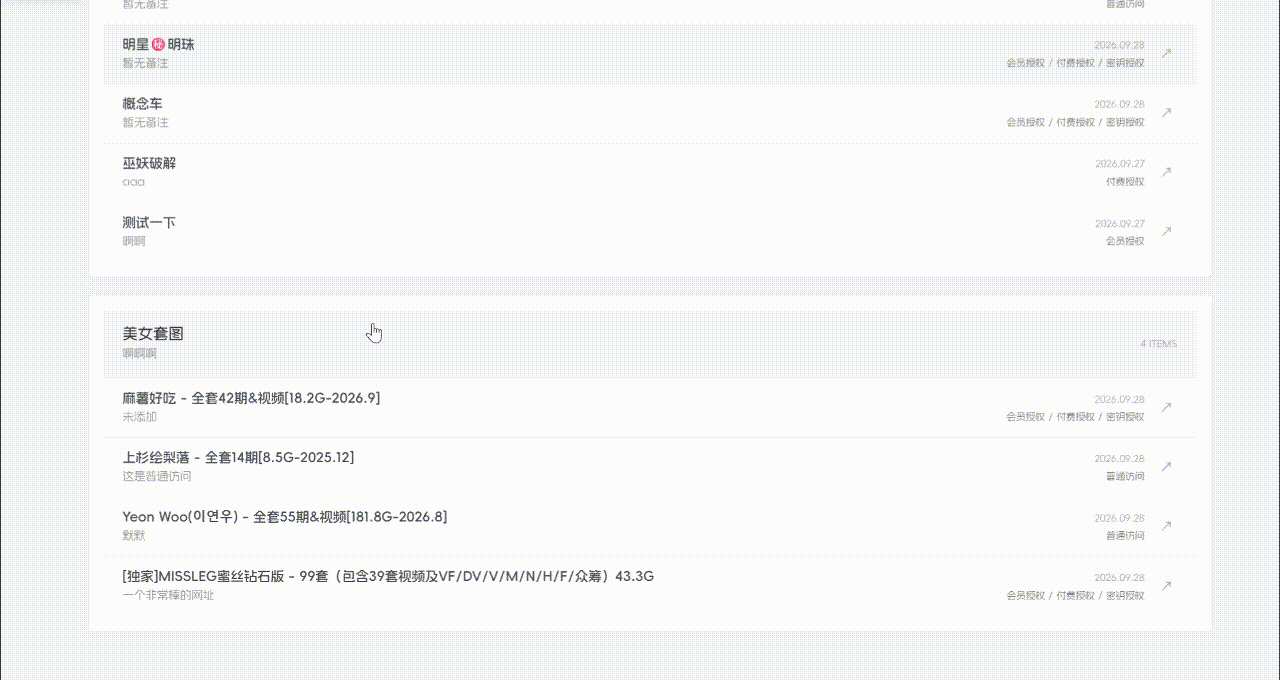
Task: Open the arrow icon for MISSLEG蜜丝钻石版 entry
Action: point(1166,585)
